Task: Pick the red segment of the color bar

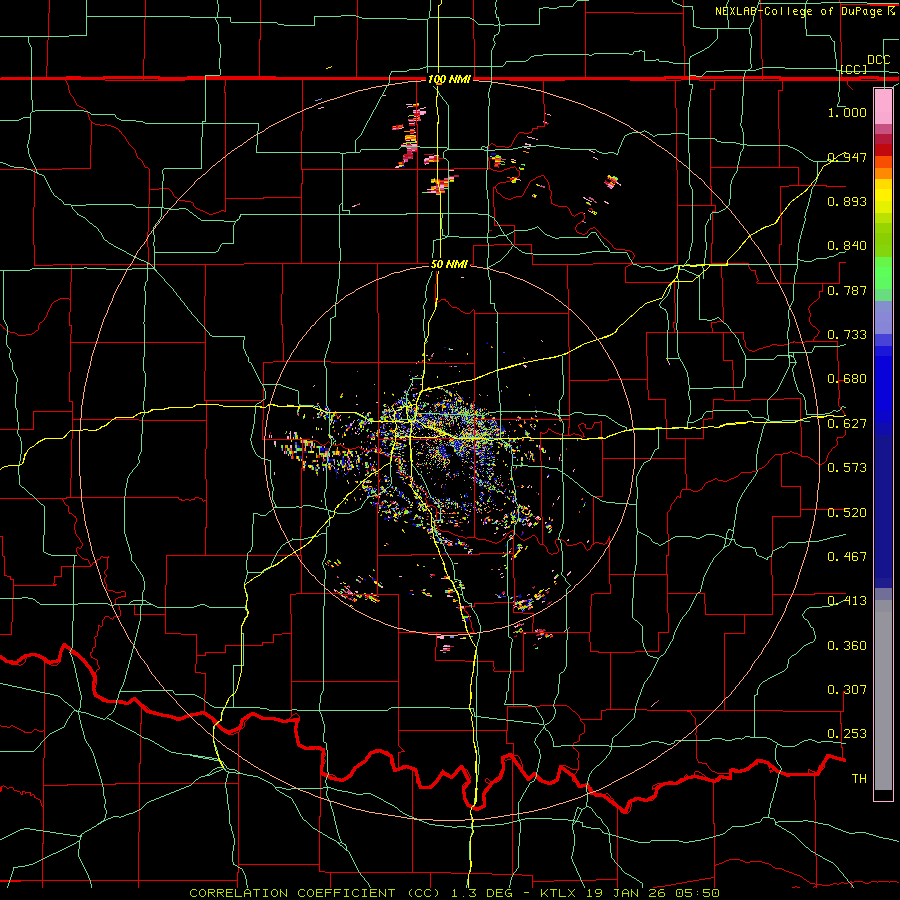Action: (x=883, y=149)
